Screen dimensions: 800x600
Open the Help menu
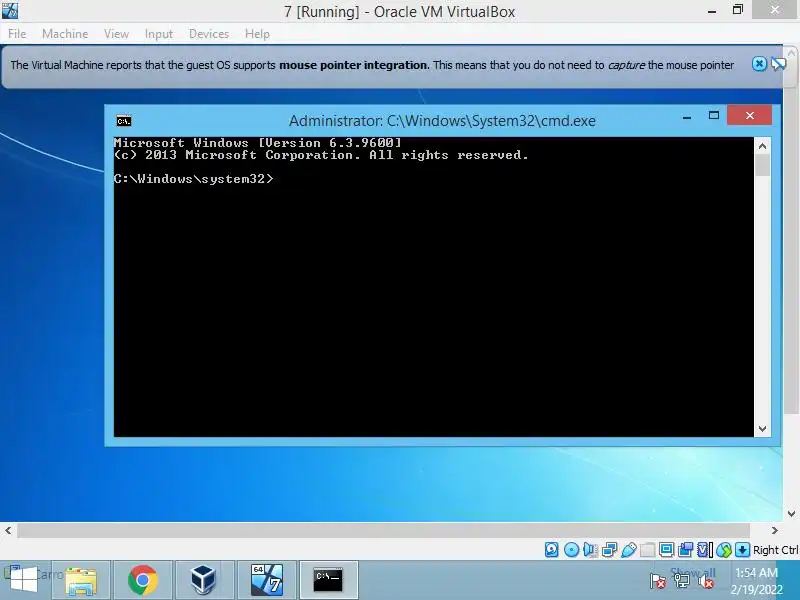point(257,34)
